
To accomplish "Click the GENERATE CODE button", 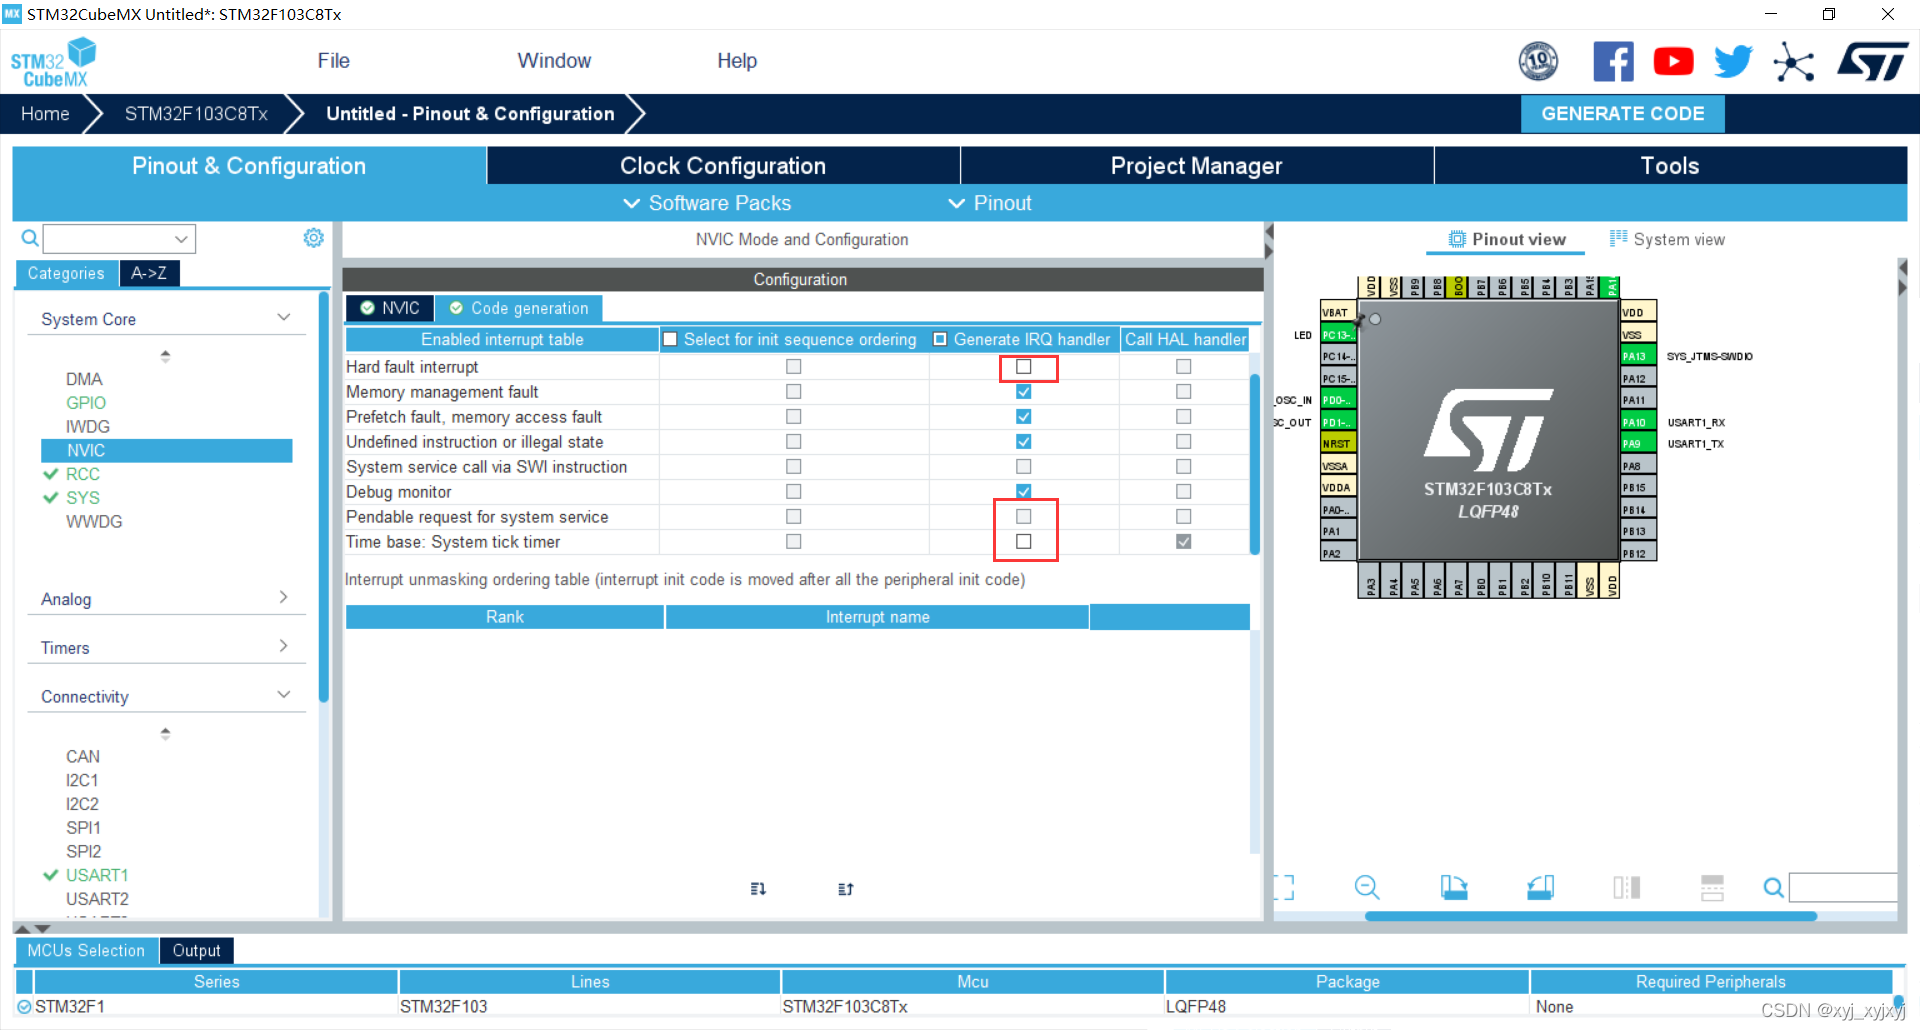I will pyautogui.click(x=1622, y=114).
